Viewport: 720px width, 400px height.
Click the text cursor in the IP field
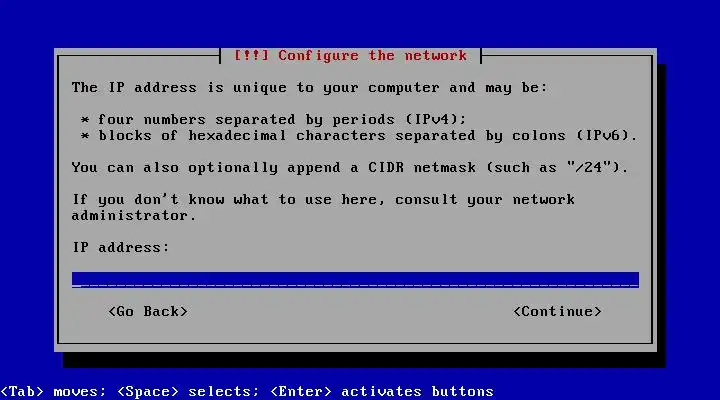click(x=76, y=285)
